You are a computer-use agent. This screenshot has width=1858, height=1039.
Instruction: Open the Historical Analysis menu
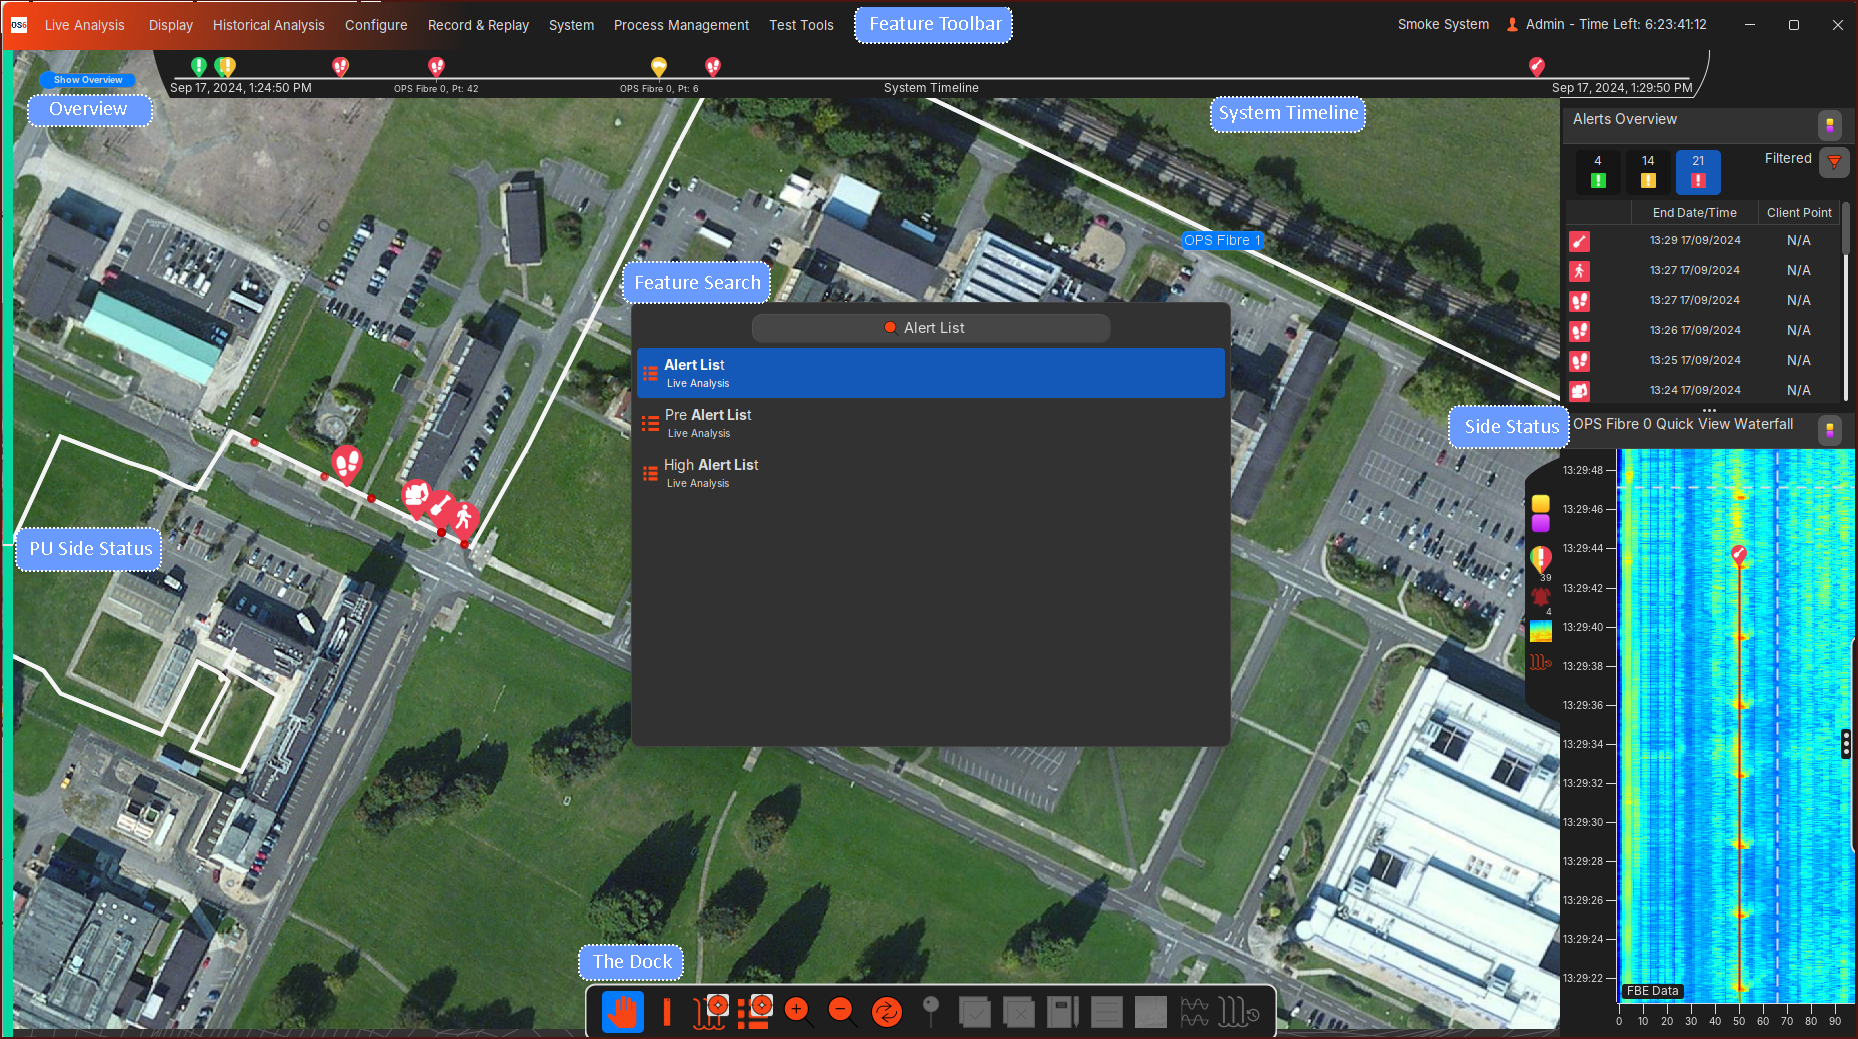(x=268, y=25)
